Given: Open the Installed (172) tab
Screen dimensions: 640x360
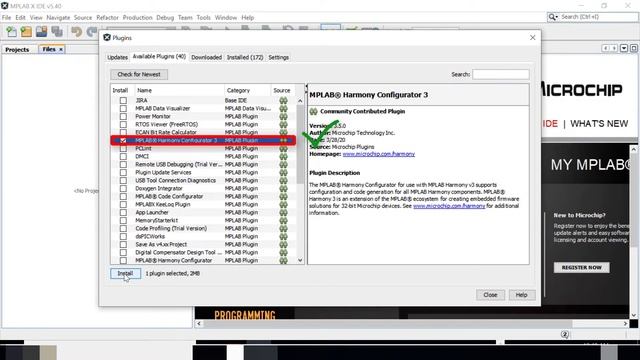Looking at the screenshot, I should (x=245, y=58).
